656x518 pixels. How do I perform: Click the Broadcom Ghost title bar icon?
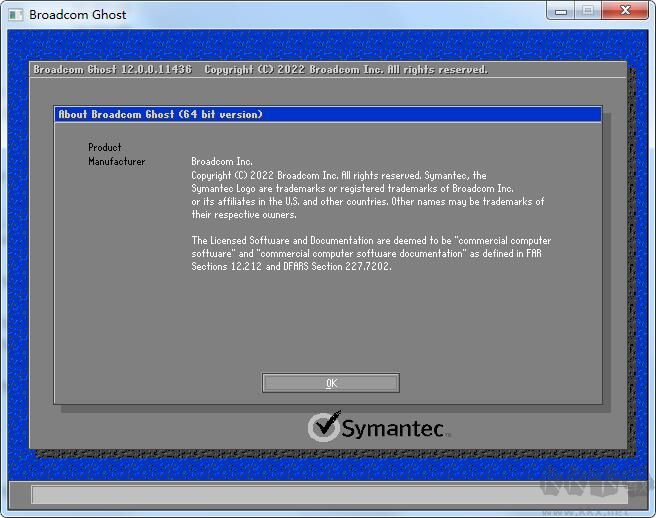tap(15, 15)
